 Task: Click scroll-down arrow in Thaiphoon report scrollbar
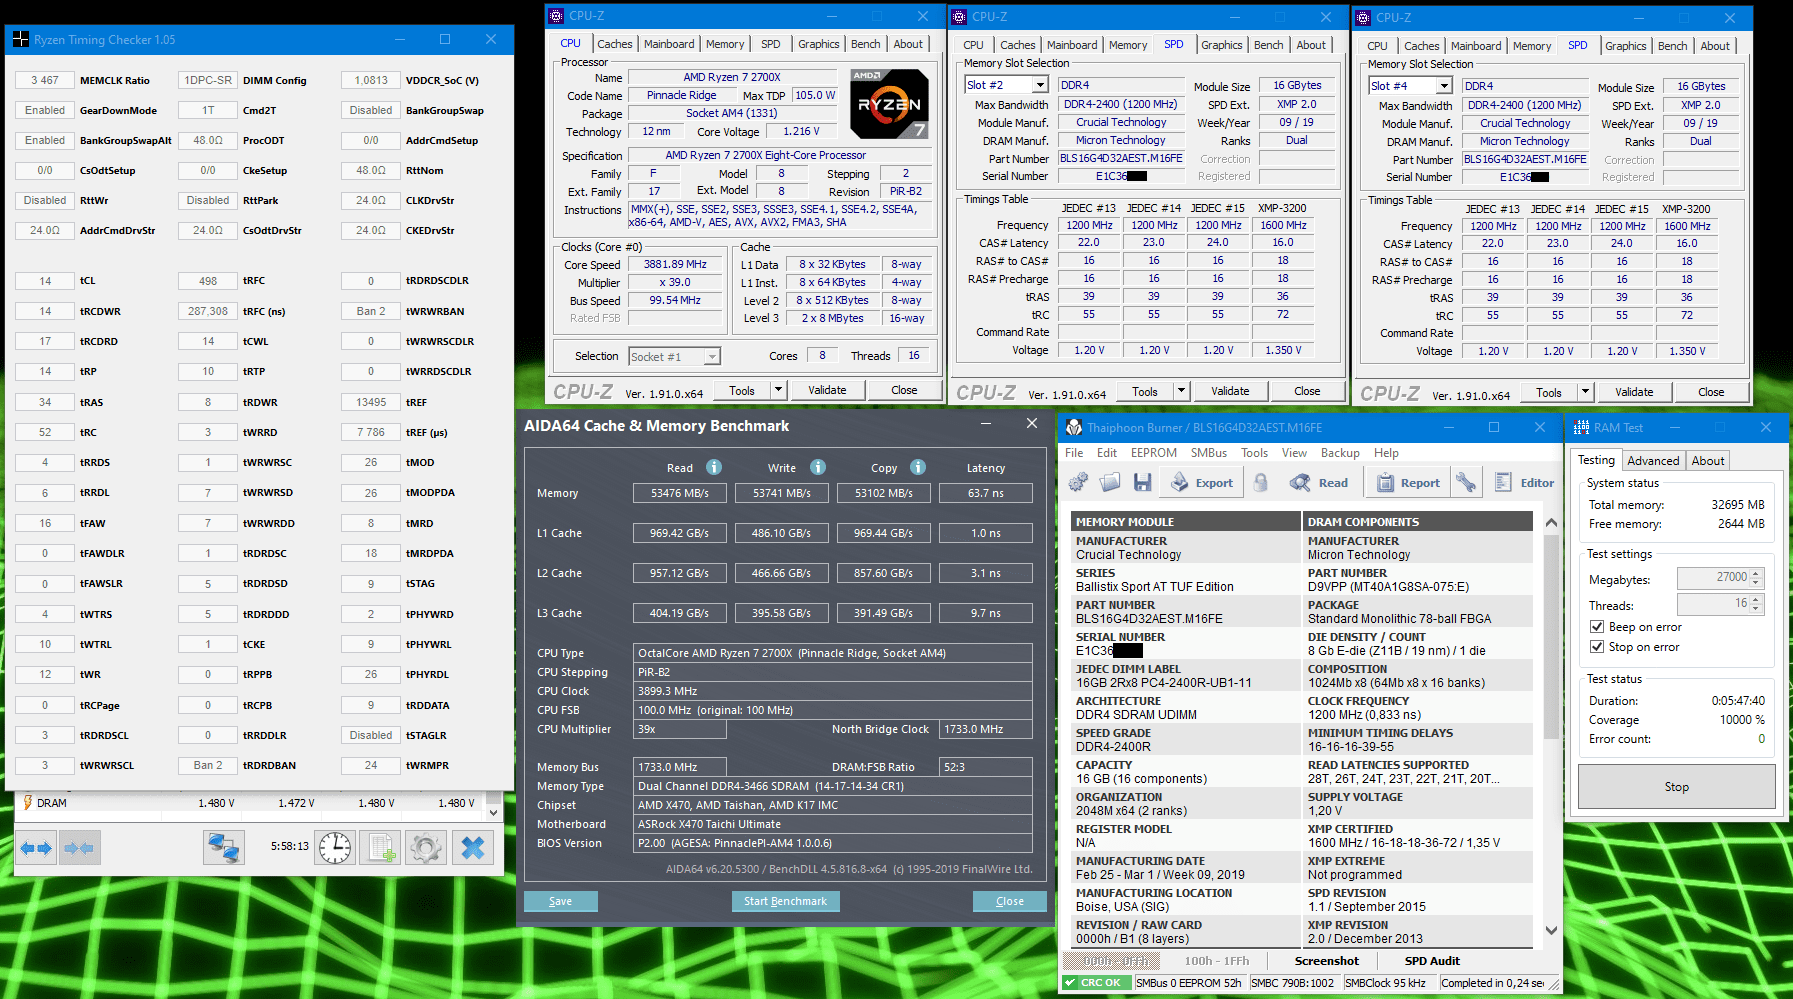pos(1551,930)
